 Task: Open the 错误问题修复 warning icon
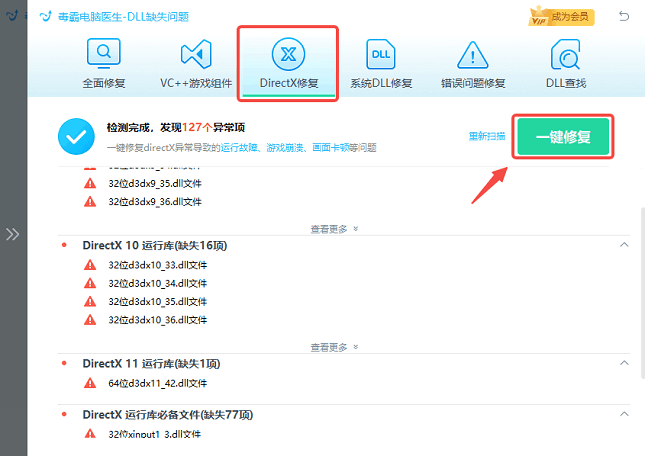pyautogui.click(x=473, y=55)
